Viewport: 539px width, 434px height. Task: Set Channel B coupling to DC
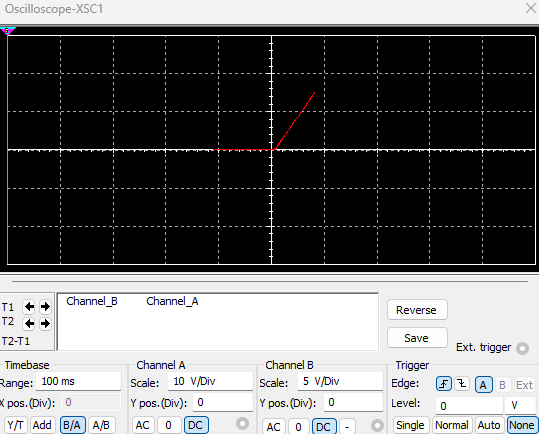tap(323, 426)
